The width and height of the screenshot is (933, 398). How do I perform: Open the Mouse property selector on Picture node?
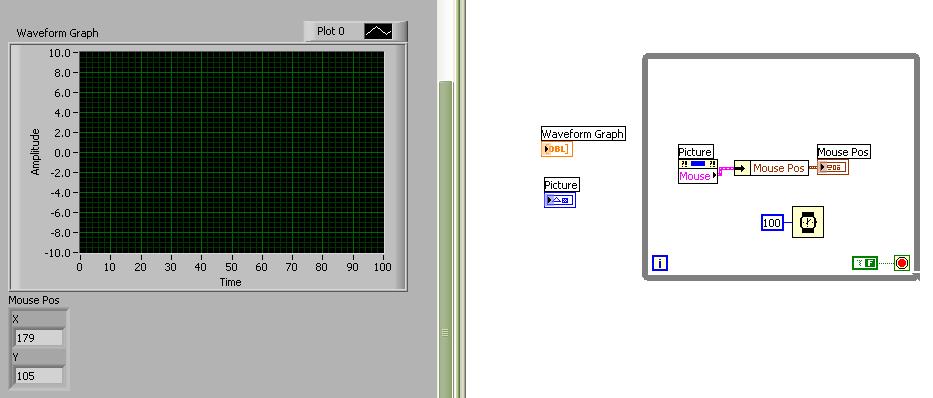[698, 176]
